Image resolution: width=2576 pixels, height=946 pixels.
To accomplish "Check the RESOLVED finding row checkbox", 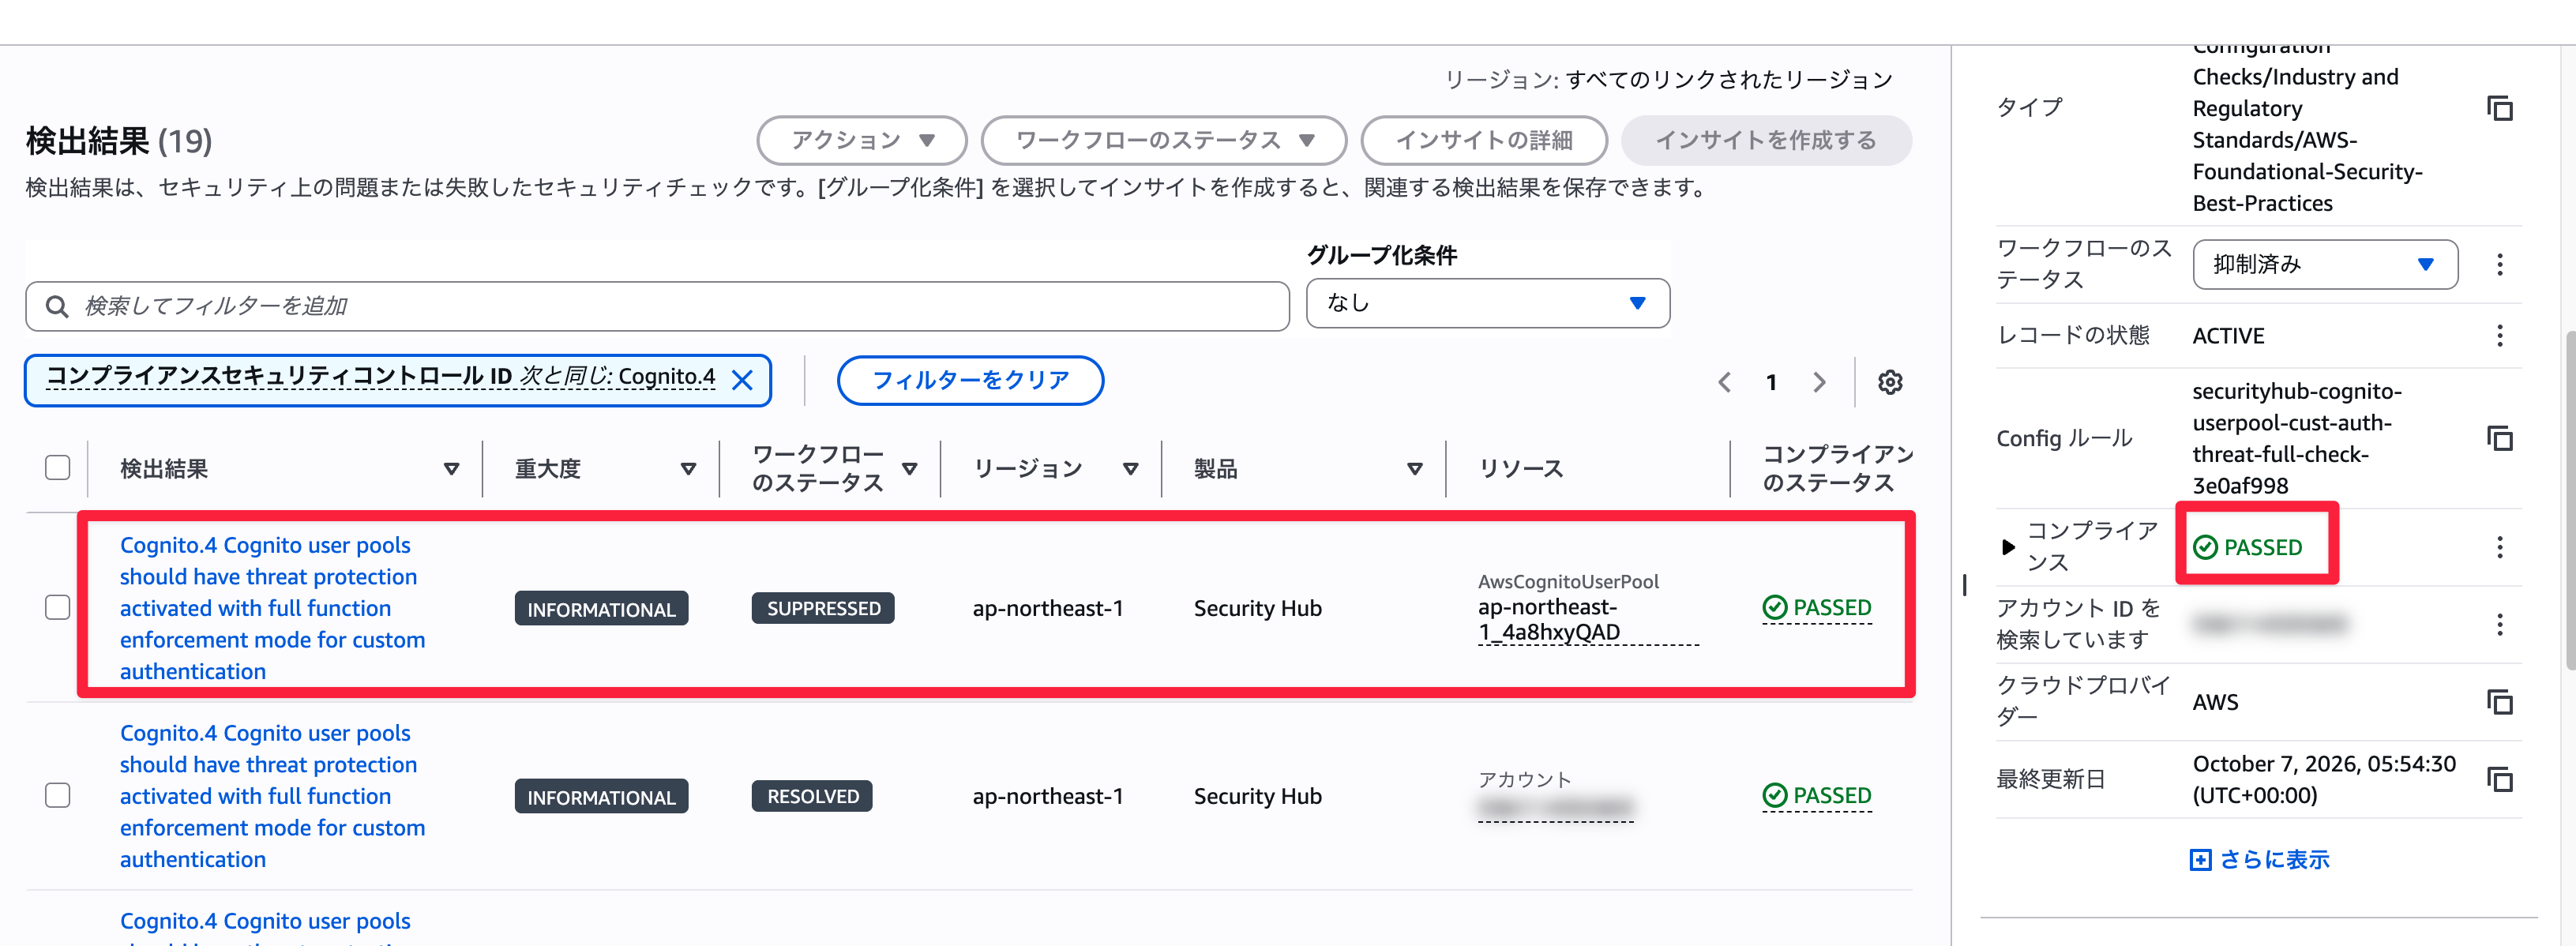I will (x=57, y=796).
